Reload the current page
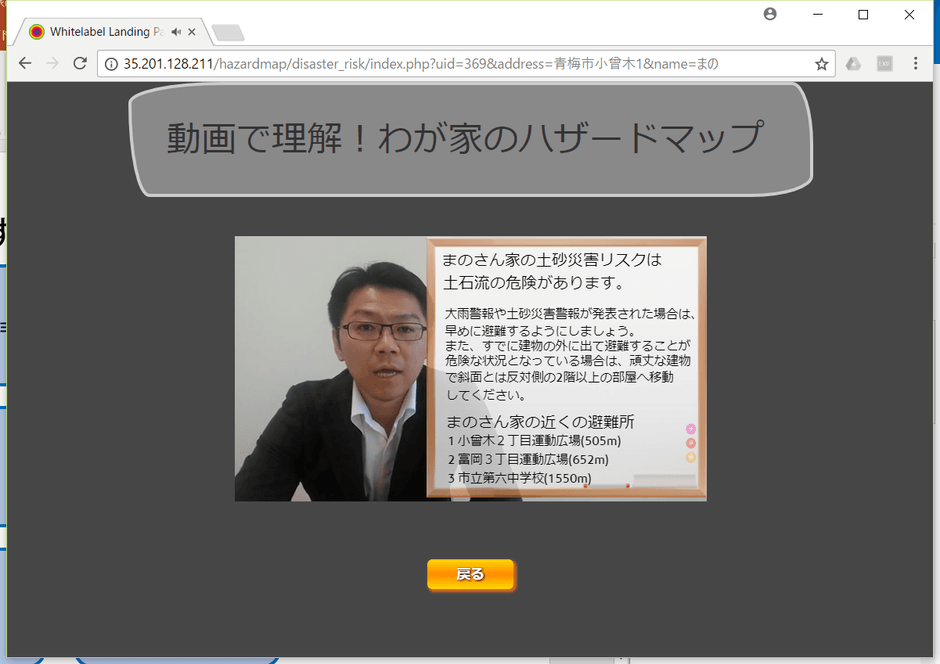 80,63
